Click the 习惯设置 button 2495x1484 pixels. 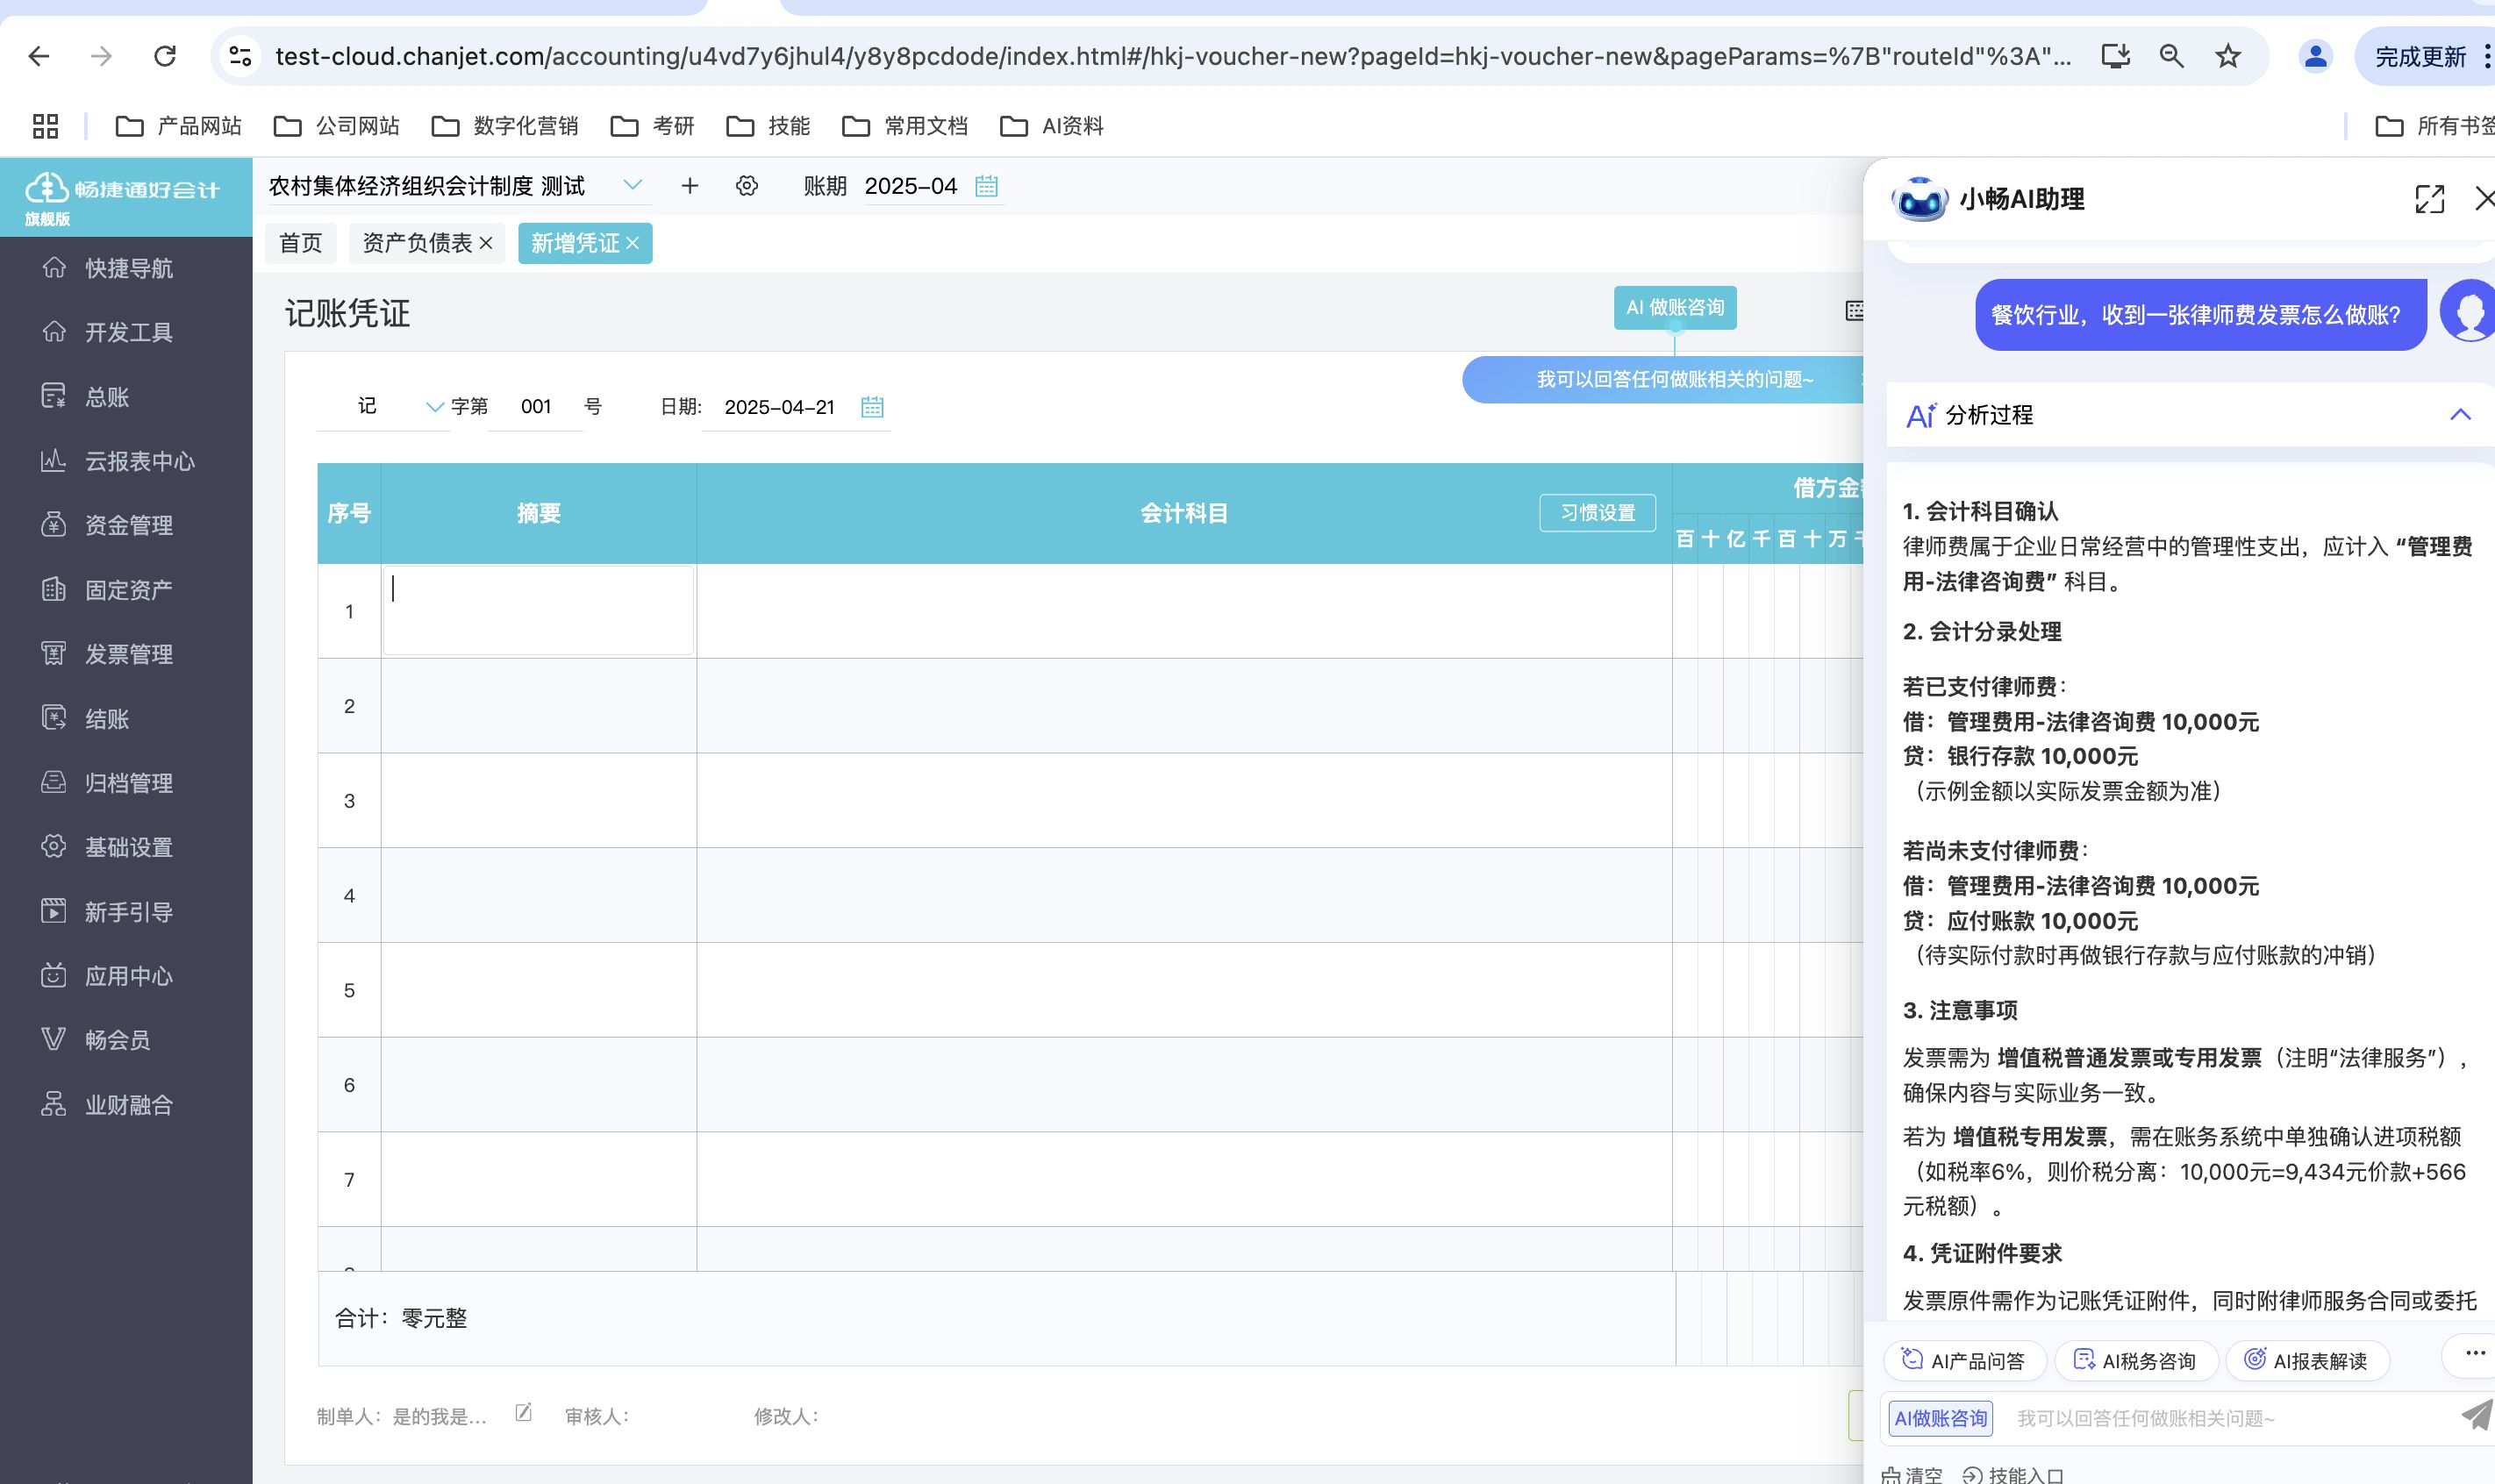1597,513
